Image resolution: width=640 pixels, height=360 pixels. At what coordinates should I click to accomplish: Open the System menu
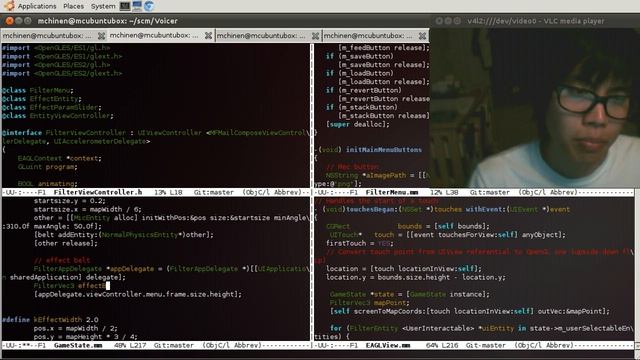103,6
